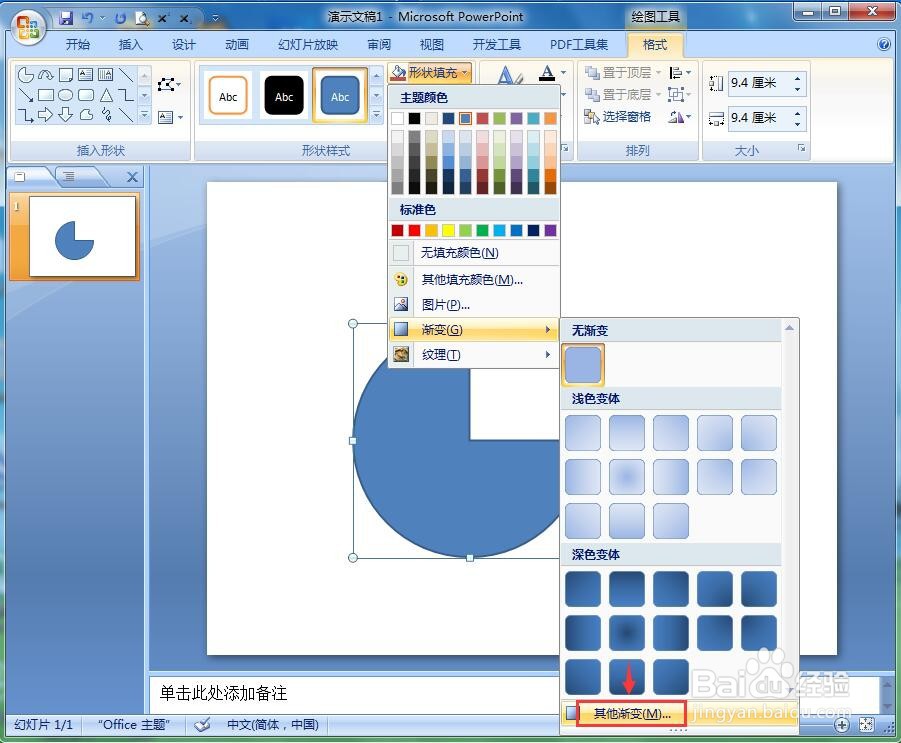Viewport: 901px width, 743px height.
Task: Save the presentation using the floppy icon
Action: 66,18
